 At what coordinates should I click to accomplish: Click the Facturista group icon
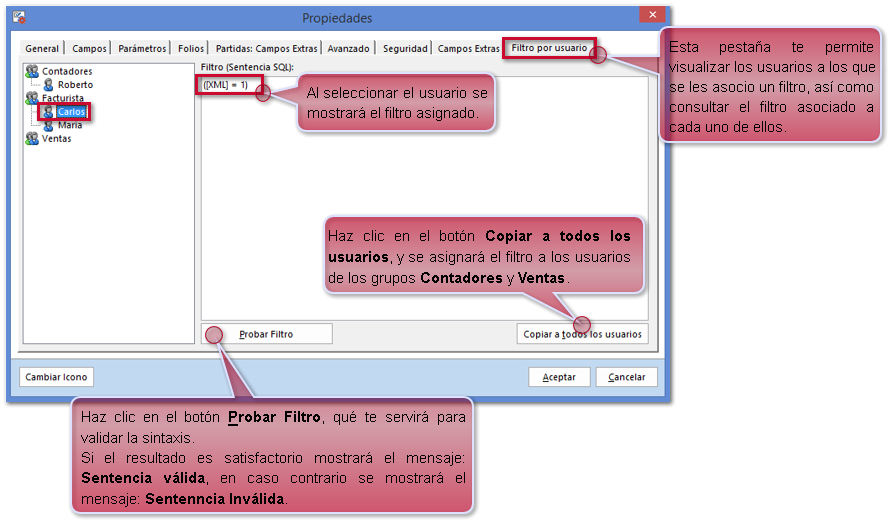click(32, 99)
